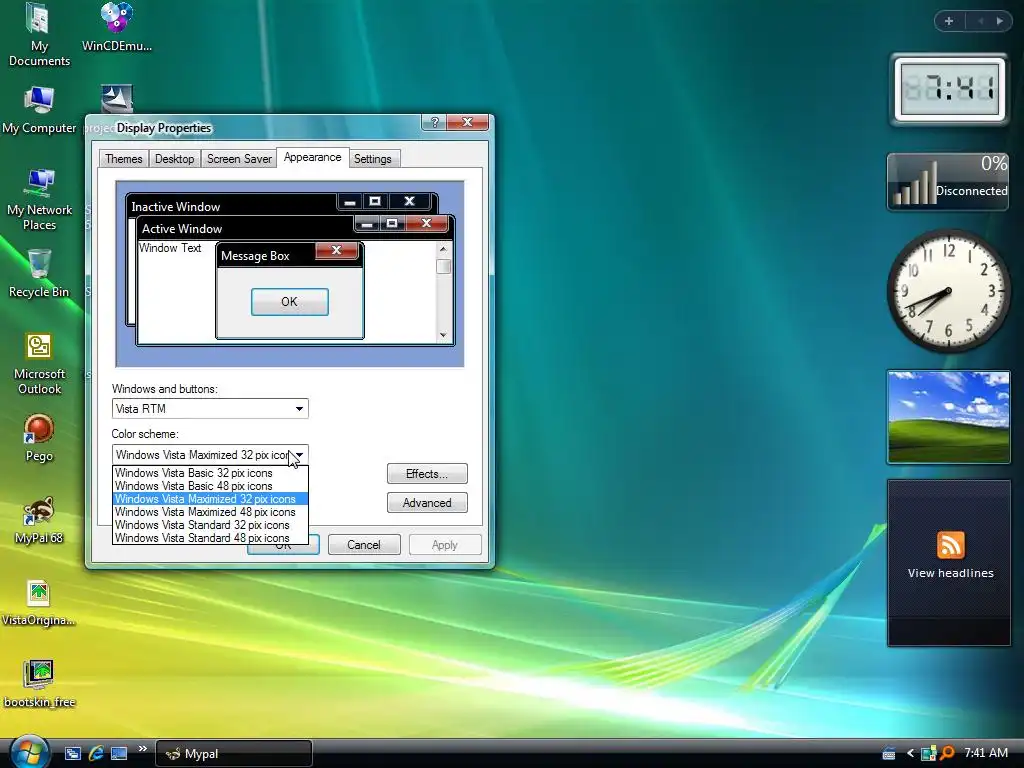Open the Advanced appearance button

click(x=427, y=503)
